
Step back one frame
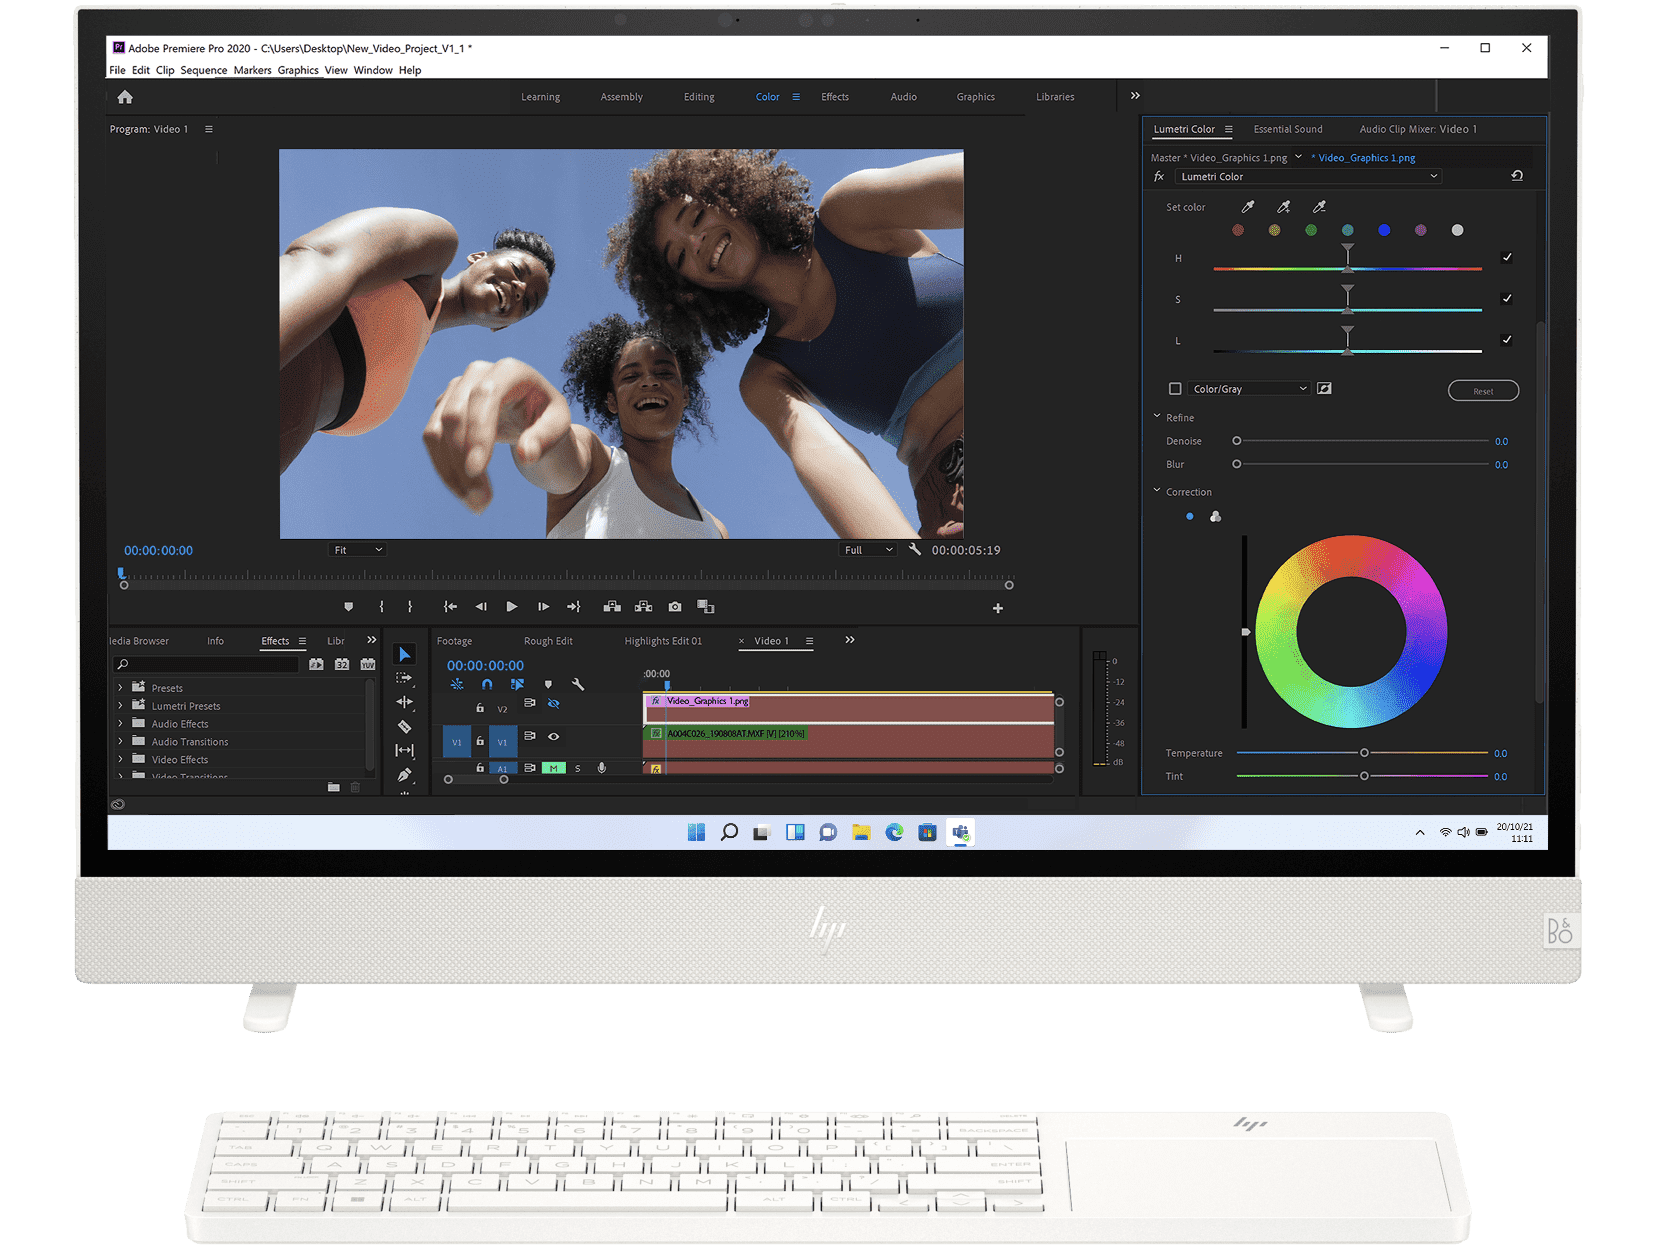pos(481,607)
